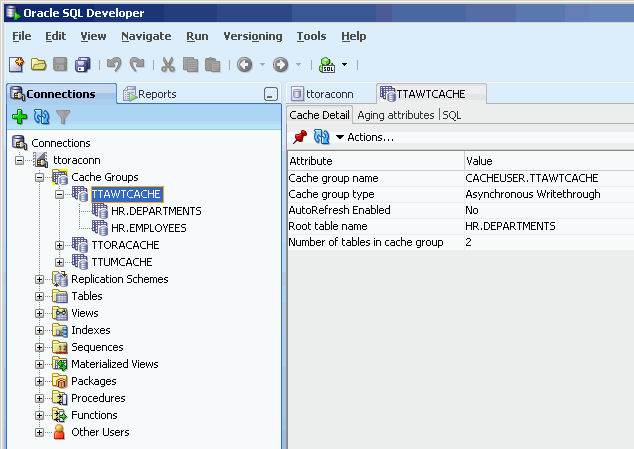Click the Save All toolbar icon
The width and height of the screenshot is (634, 449).
pos(83,65)
